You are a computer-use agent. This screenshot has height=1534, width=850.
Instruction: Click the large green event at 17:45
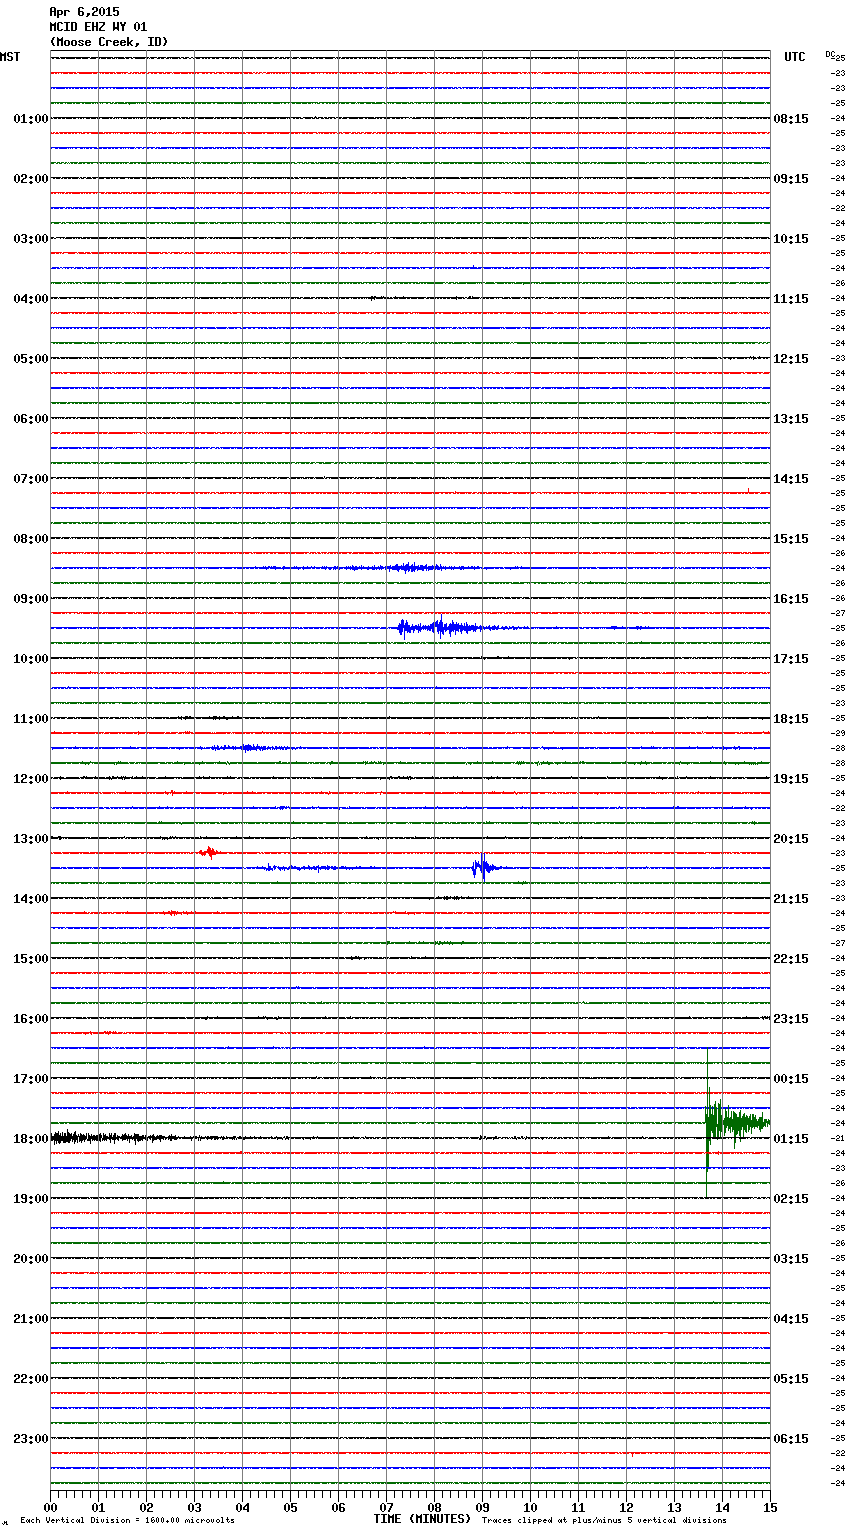(736, 1123)
